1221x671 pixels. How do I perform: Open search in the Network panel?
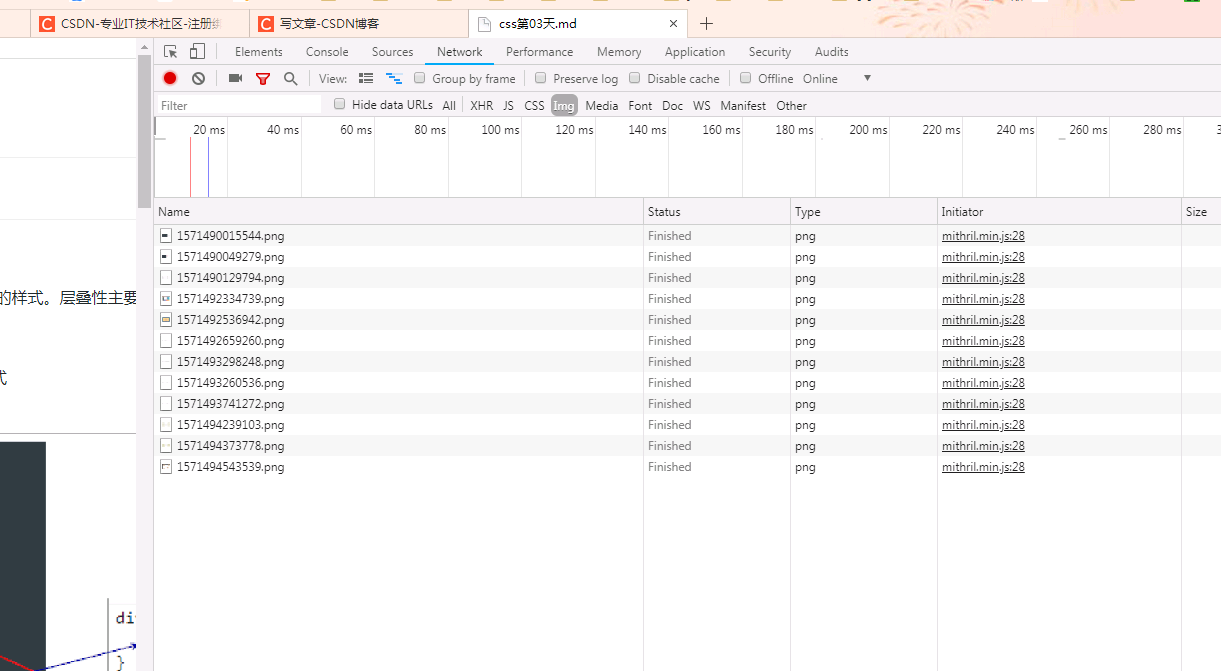tap(290, 78)
